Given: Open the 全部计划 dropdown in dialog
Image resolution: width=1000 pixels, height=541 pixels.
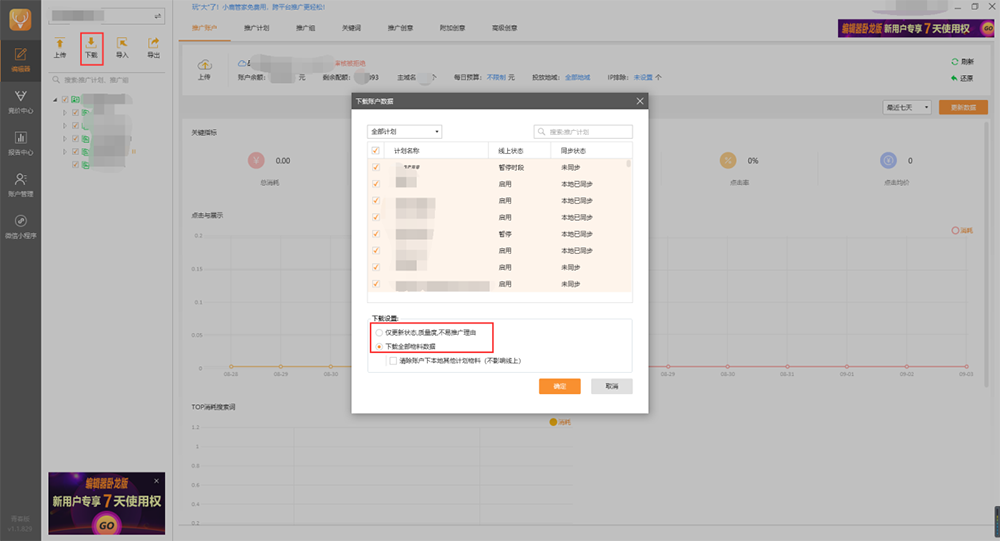Looking at the screenshot, I should pyautogui.click(x=404, y=131).
